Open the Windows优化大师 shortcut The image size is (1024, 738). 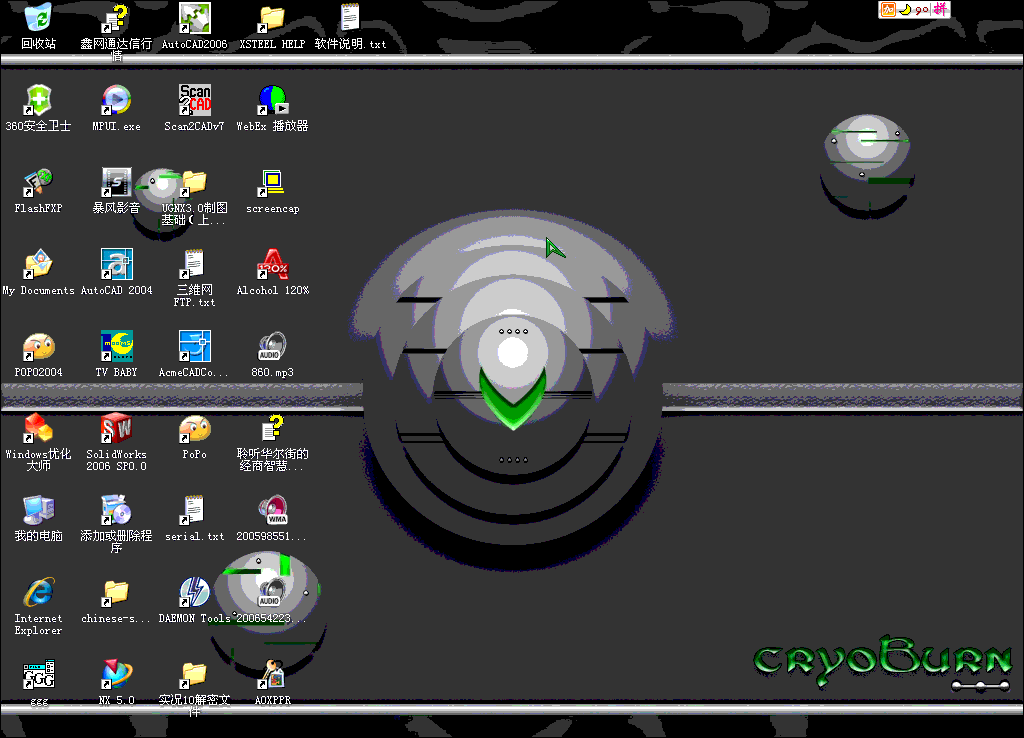click(x=39, y=428)
